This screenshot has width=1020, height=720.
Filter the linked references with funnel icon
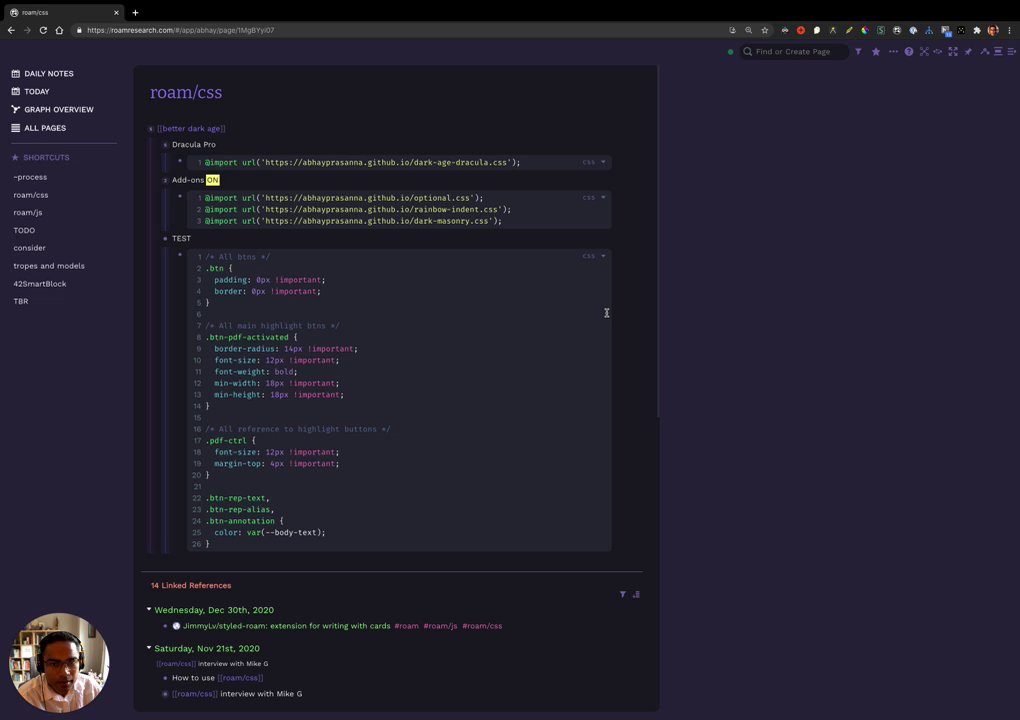pyautogui.click(x=623, y=594)
